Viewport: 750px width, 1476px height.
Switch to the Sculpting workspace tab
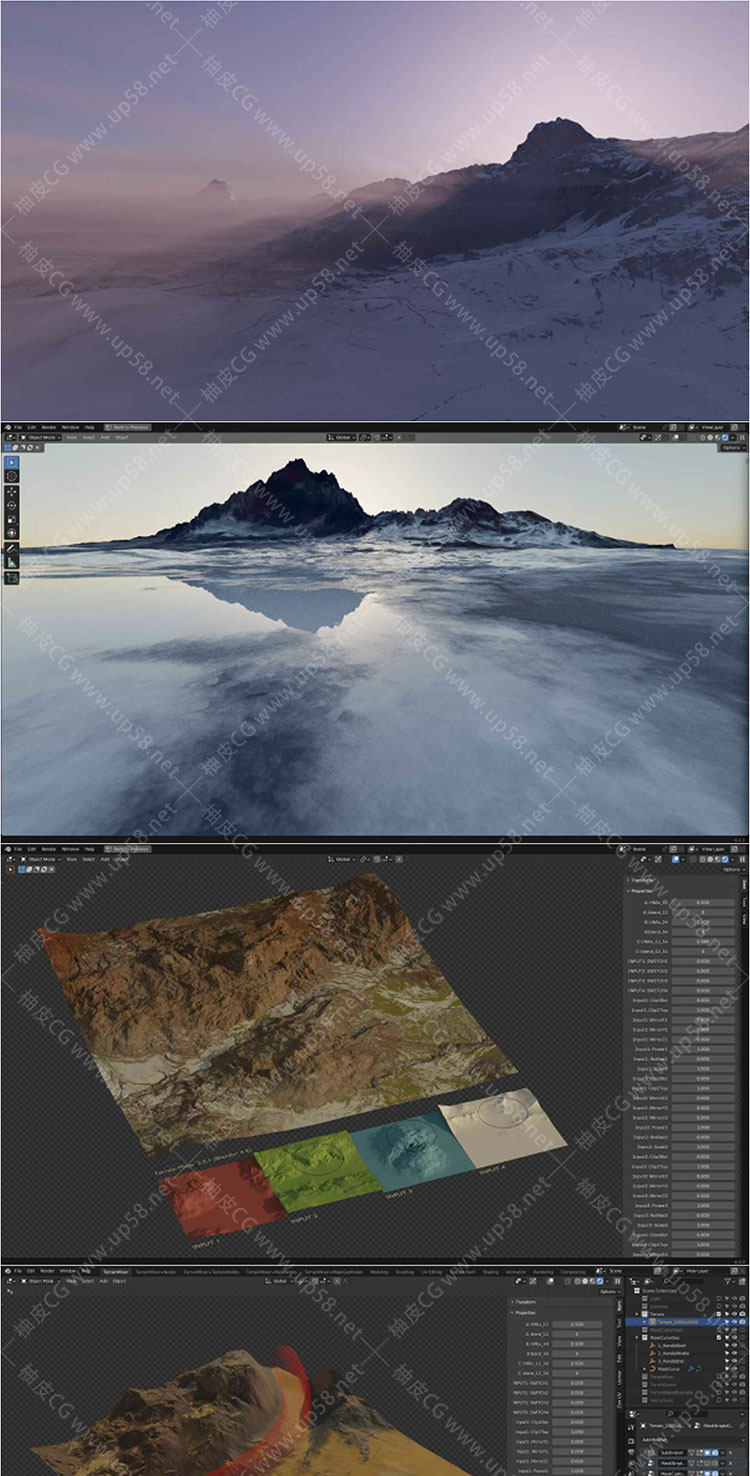(405, 1272)
